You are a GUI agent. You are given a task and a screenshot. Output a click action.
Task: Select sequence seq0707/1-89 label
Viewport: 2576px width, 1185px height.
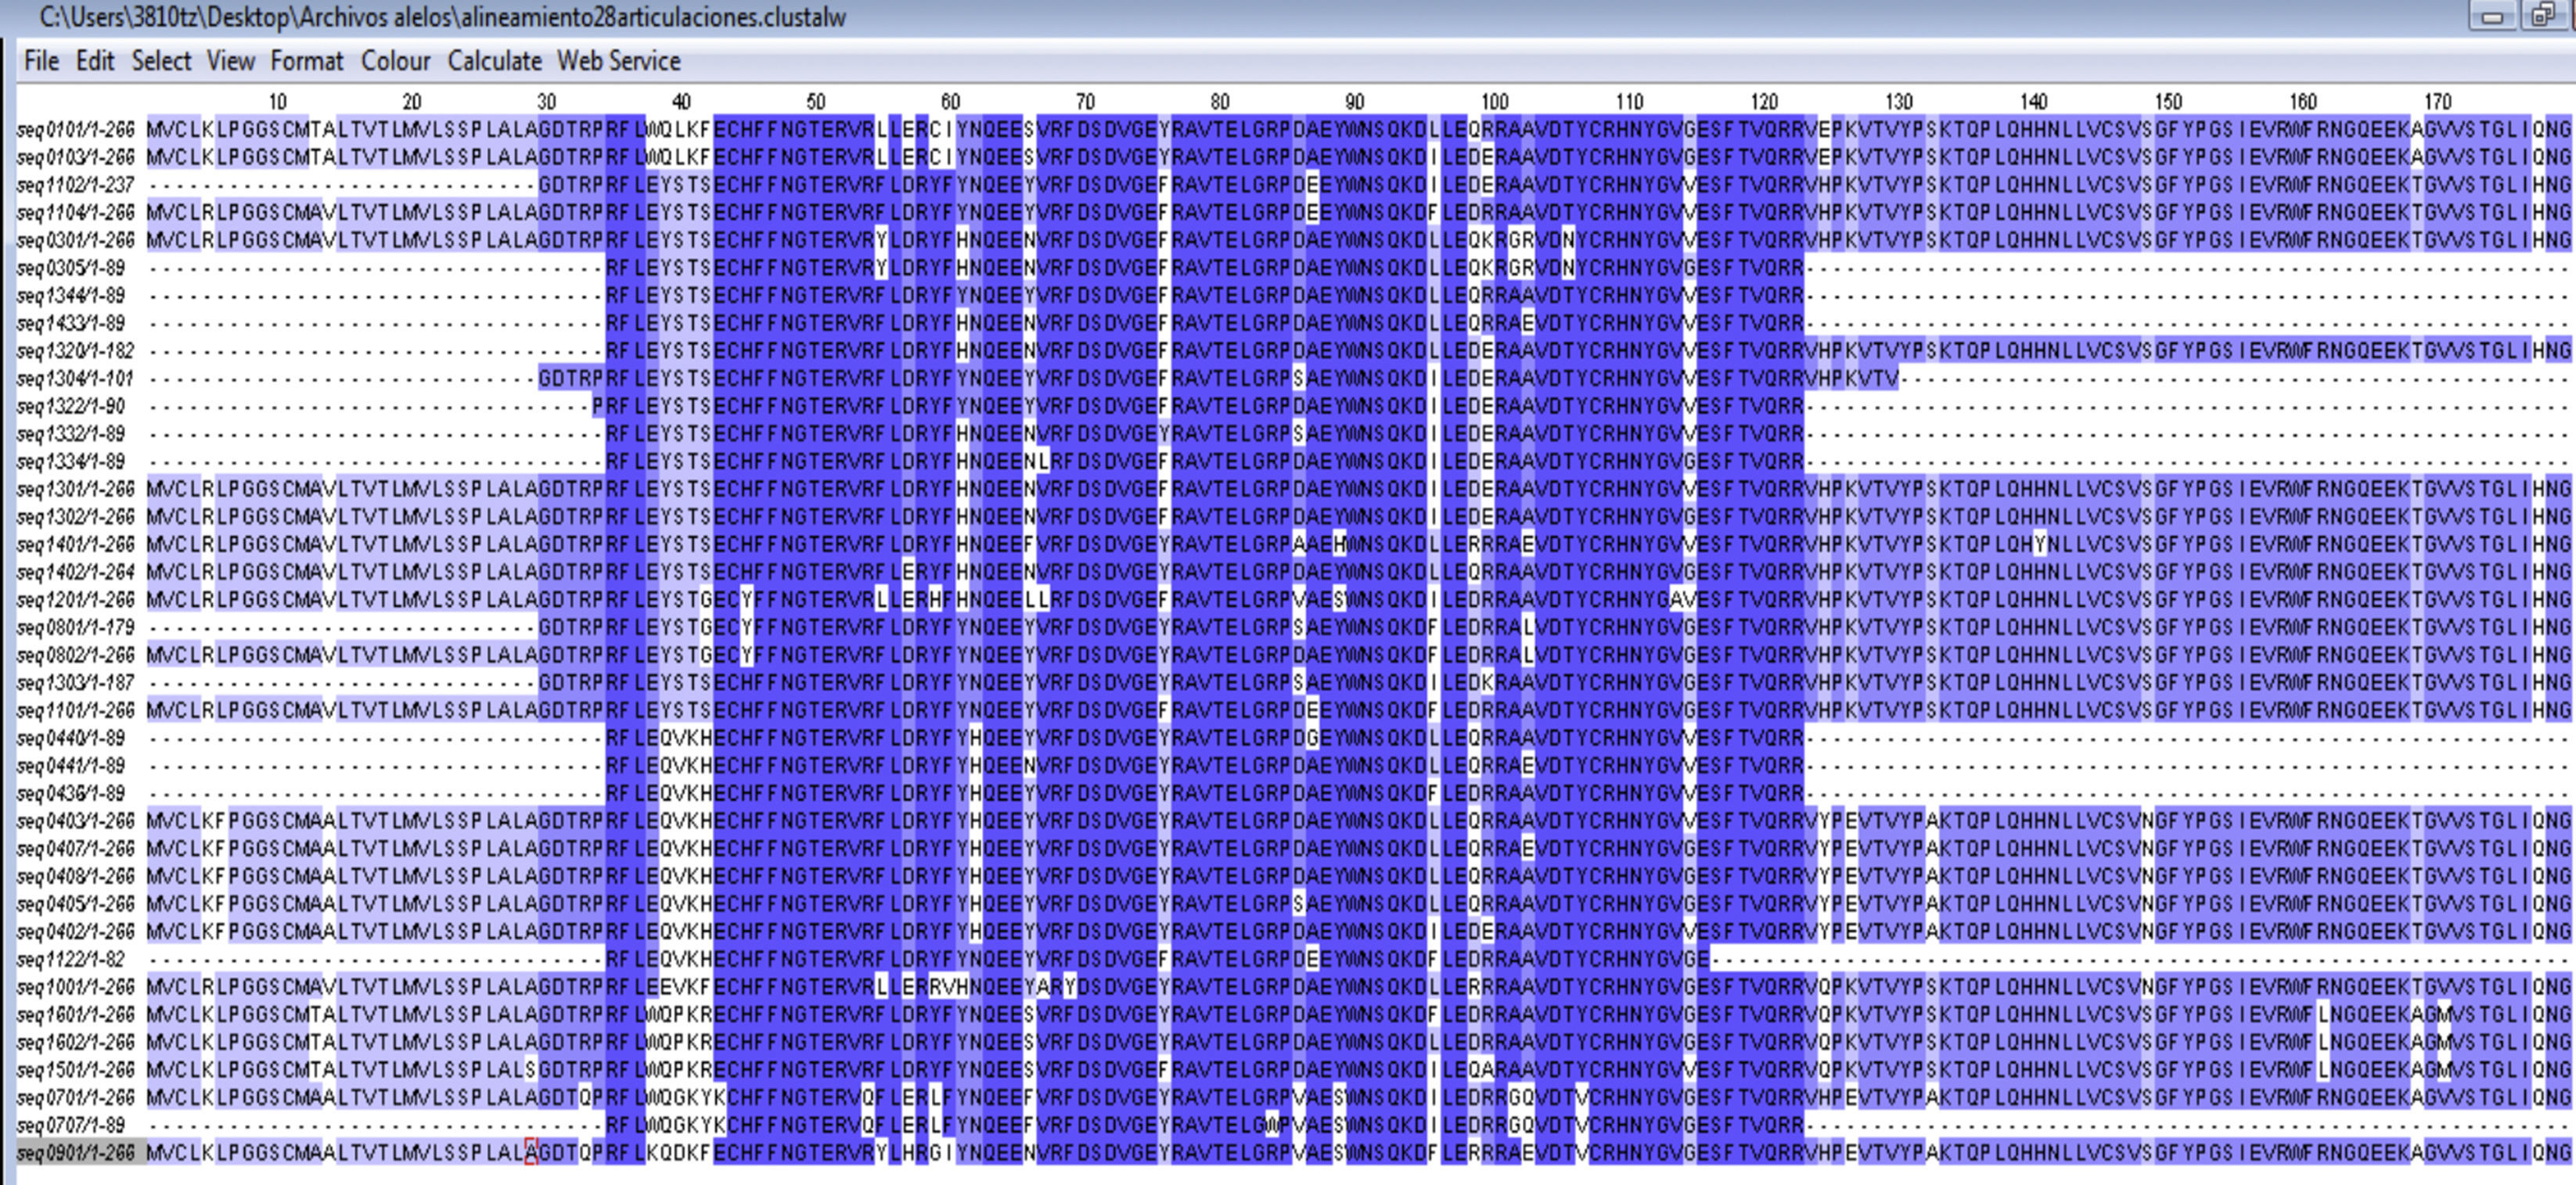(x=71, y=1126)
